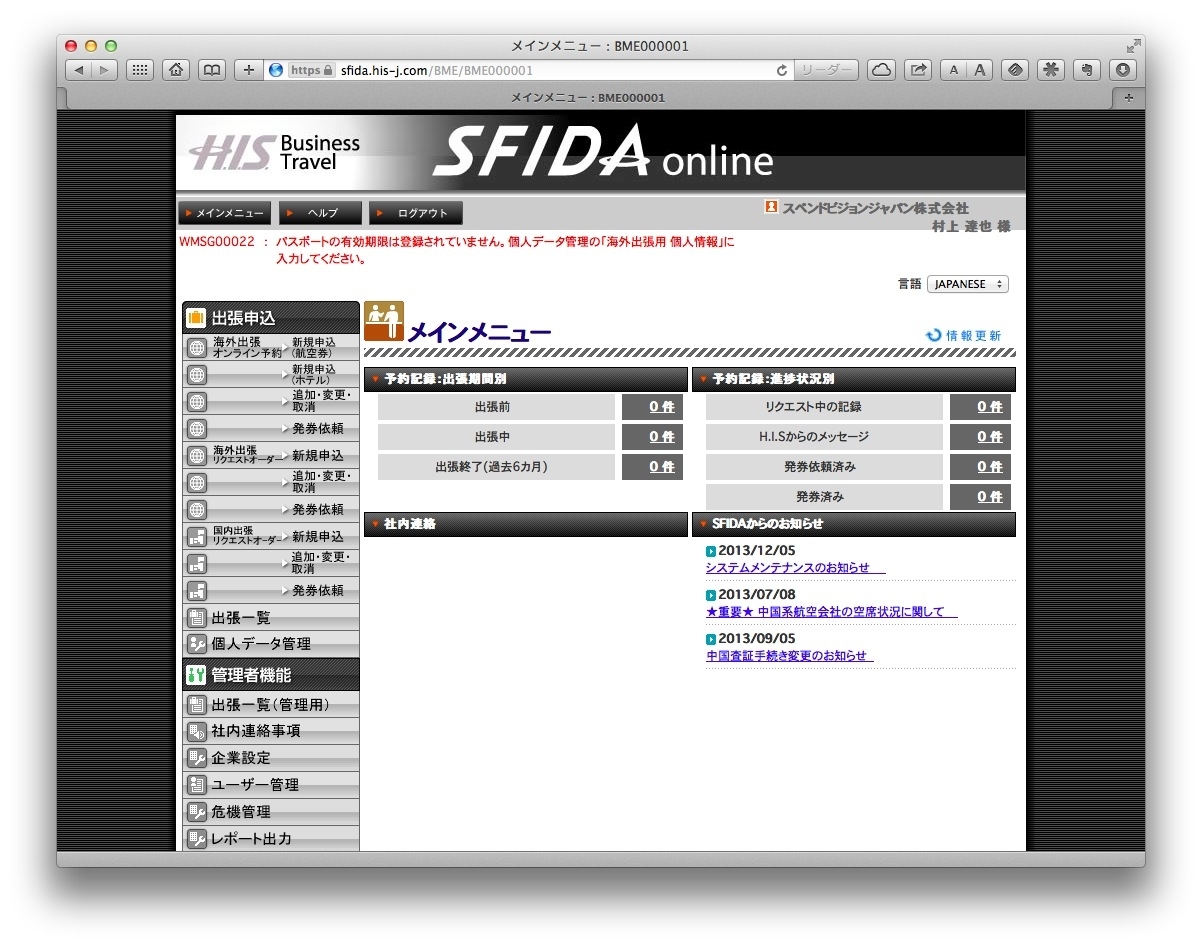
Task: Open ユーザー管理 in admin menu
Action: pos(271,785)
